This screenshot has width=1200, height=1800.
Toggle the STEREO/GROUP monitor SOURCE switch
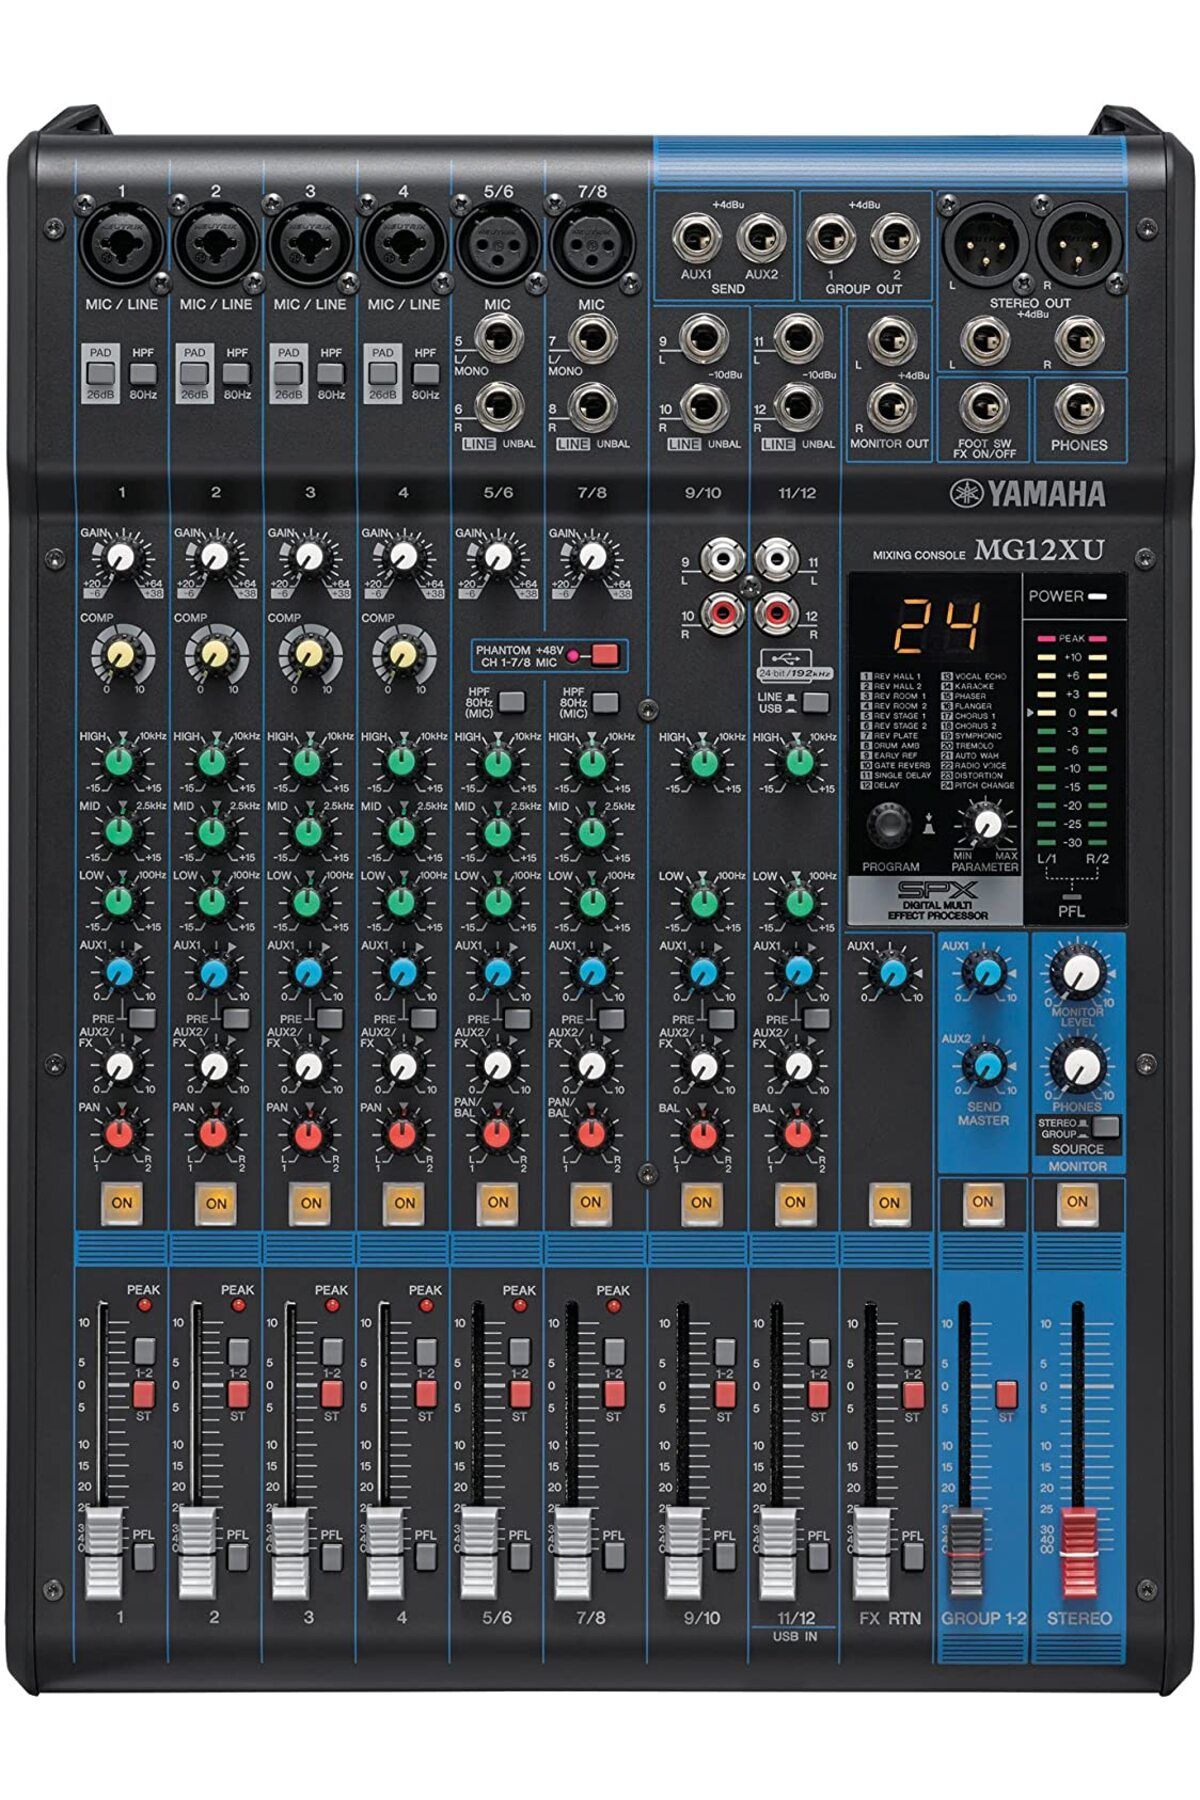(1106, 1127)
